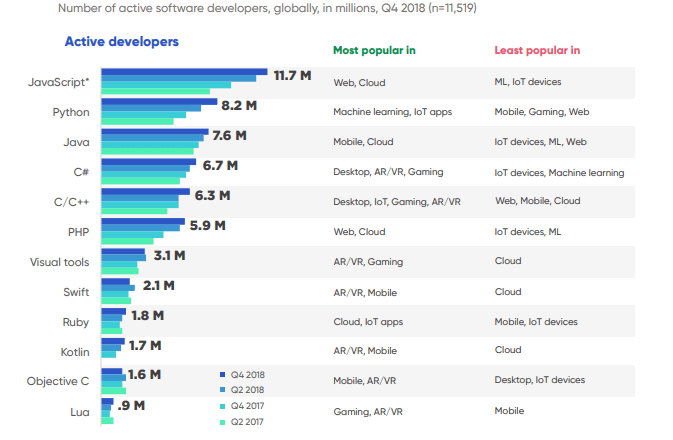Screen dimensions: 673x440
Task: Click the '1.8 M' value for Ruby
Action: 148,316
